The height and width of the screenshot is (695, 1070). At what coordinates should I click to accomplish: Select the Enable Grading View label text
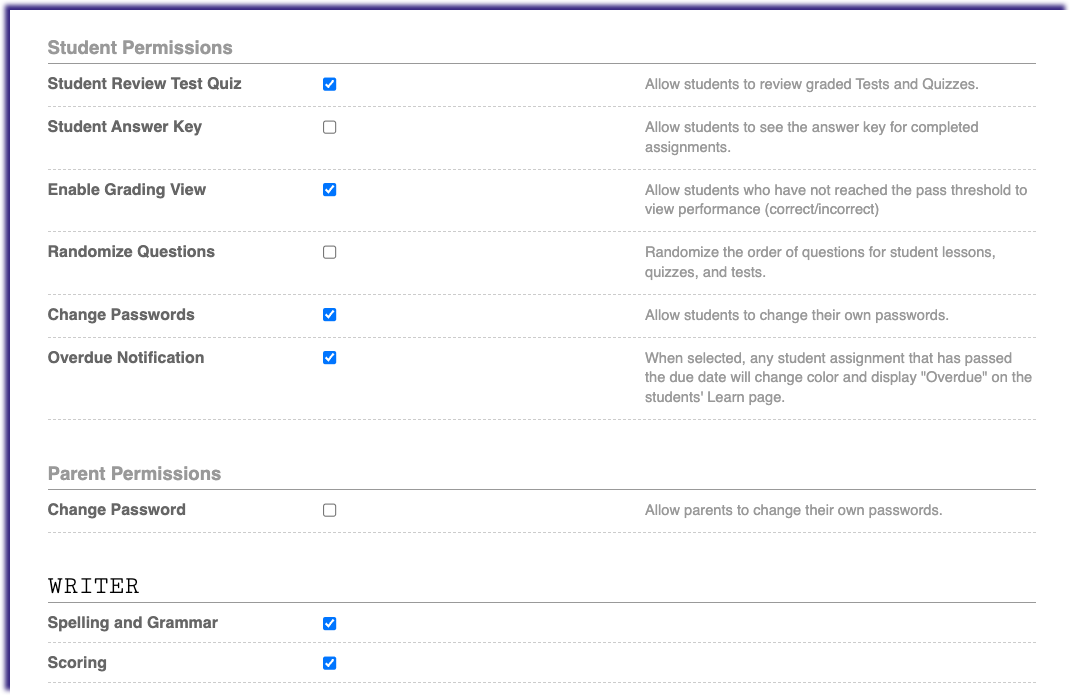126,189
